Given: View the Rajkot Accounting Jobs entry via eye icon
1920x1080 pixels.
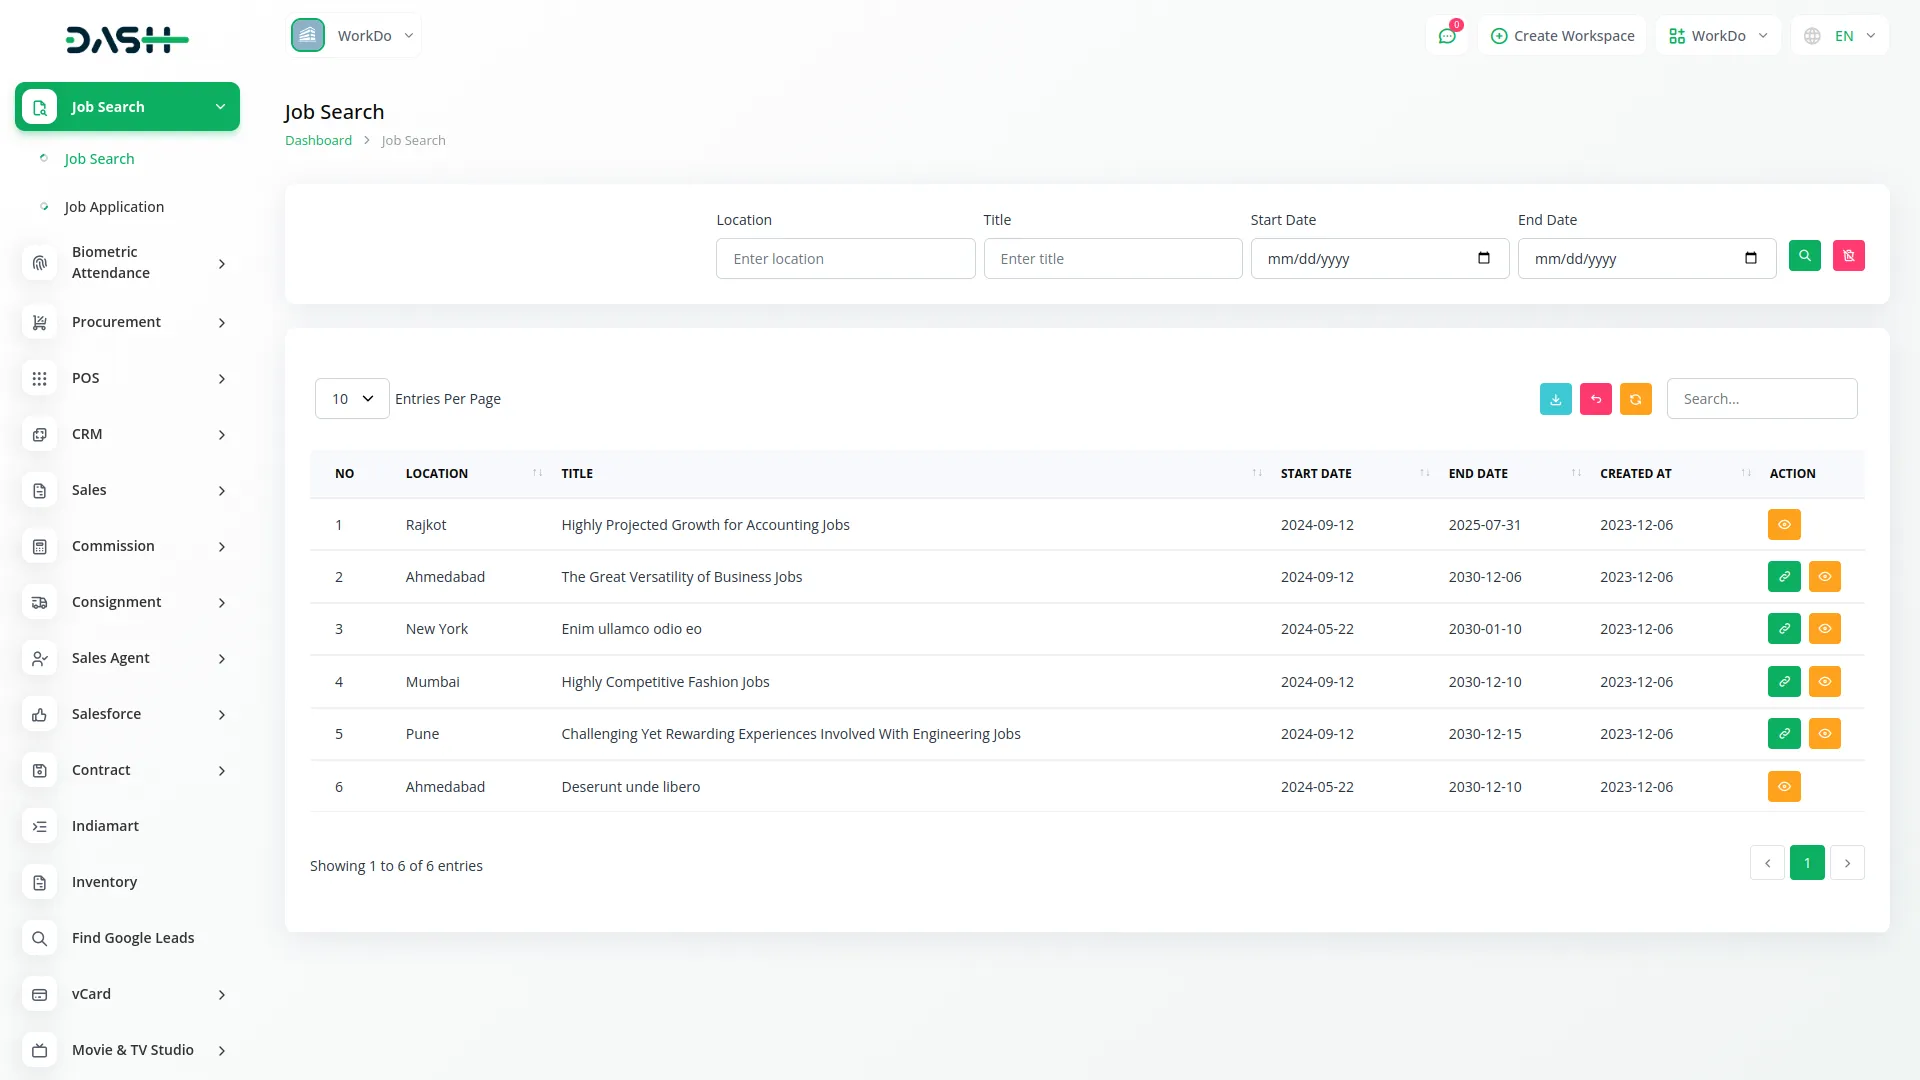Looking at the screenshot, I should (1784, 525).
